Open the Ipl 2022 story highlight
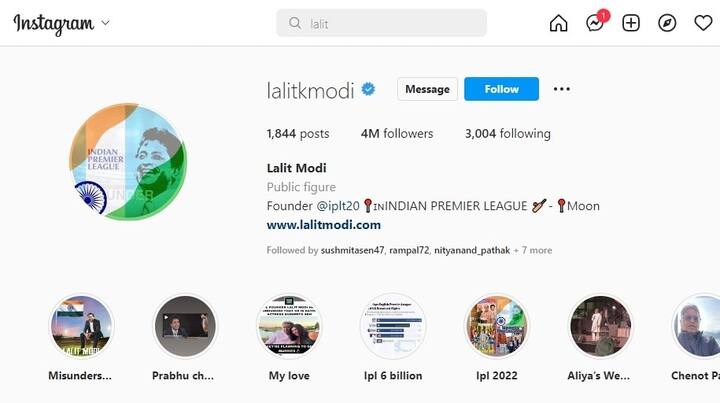This screenshot has width=720, height=403. point(497,337)
